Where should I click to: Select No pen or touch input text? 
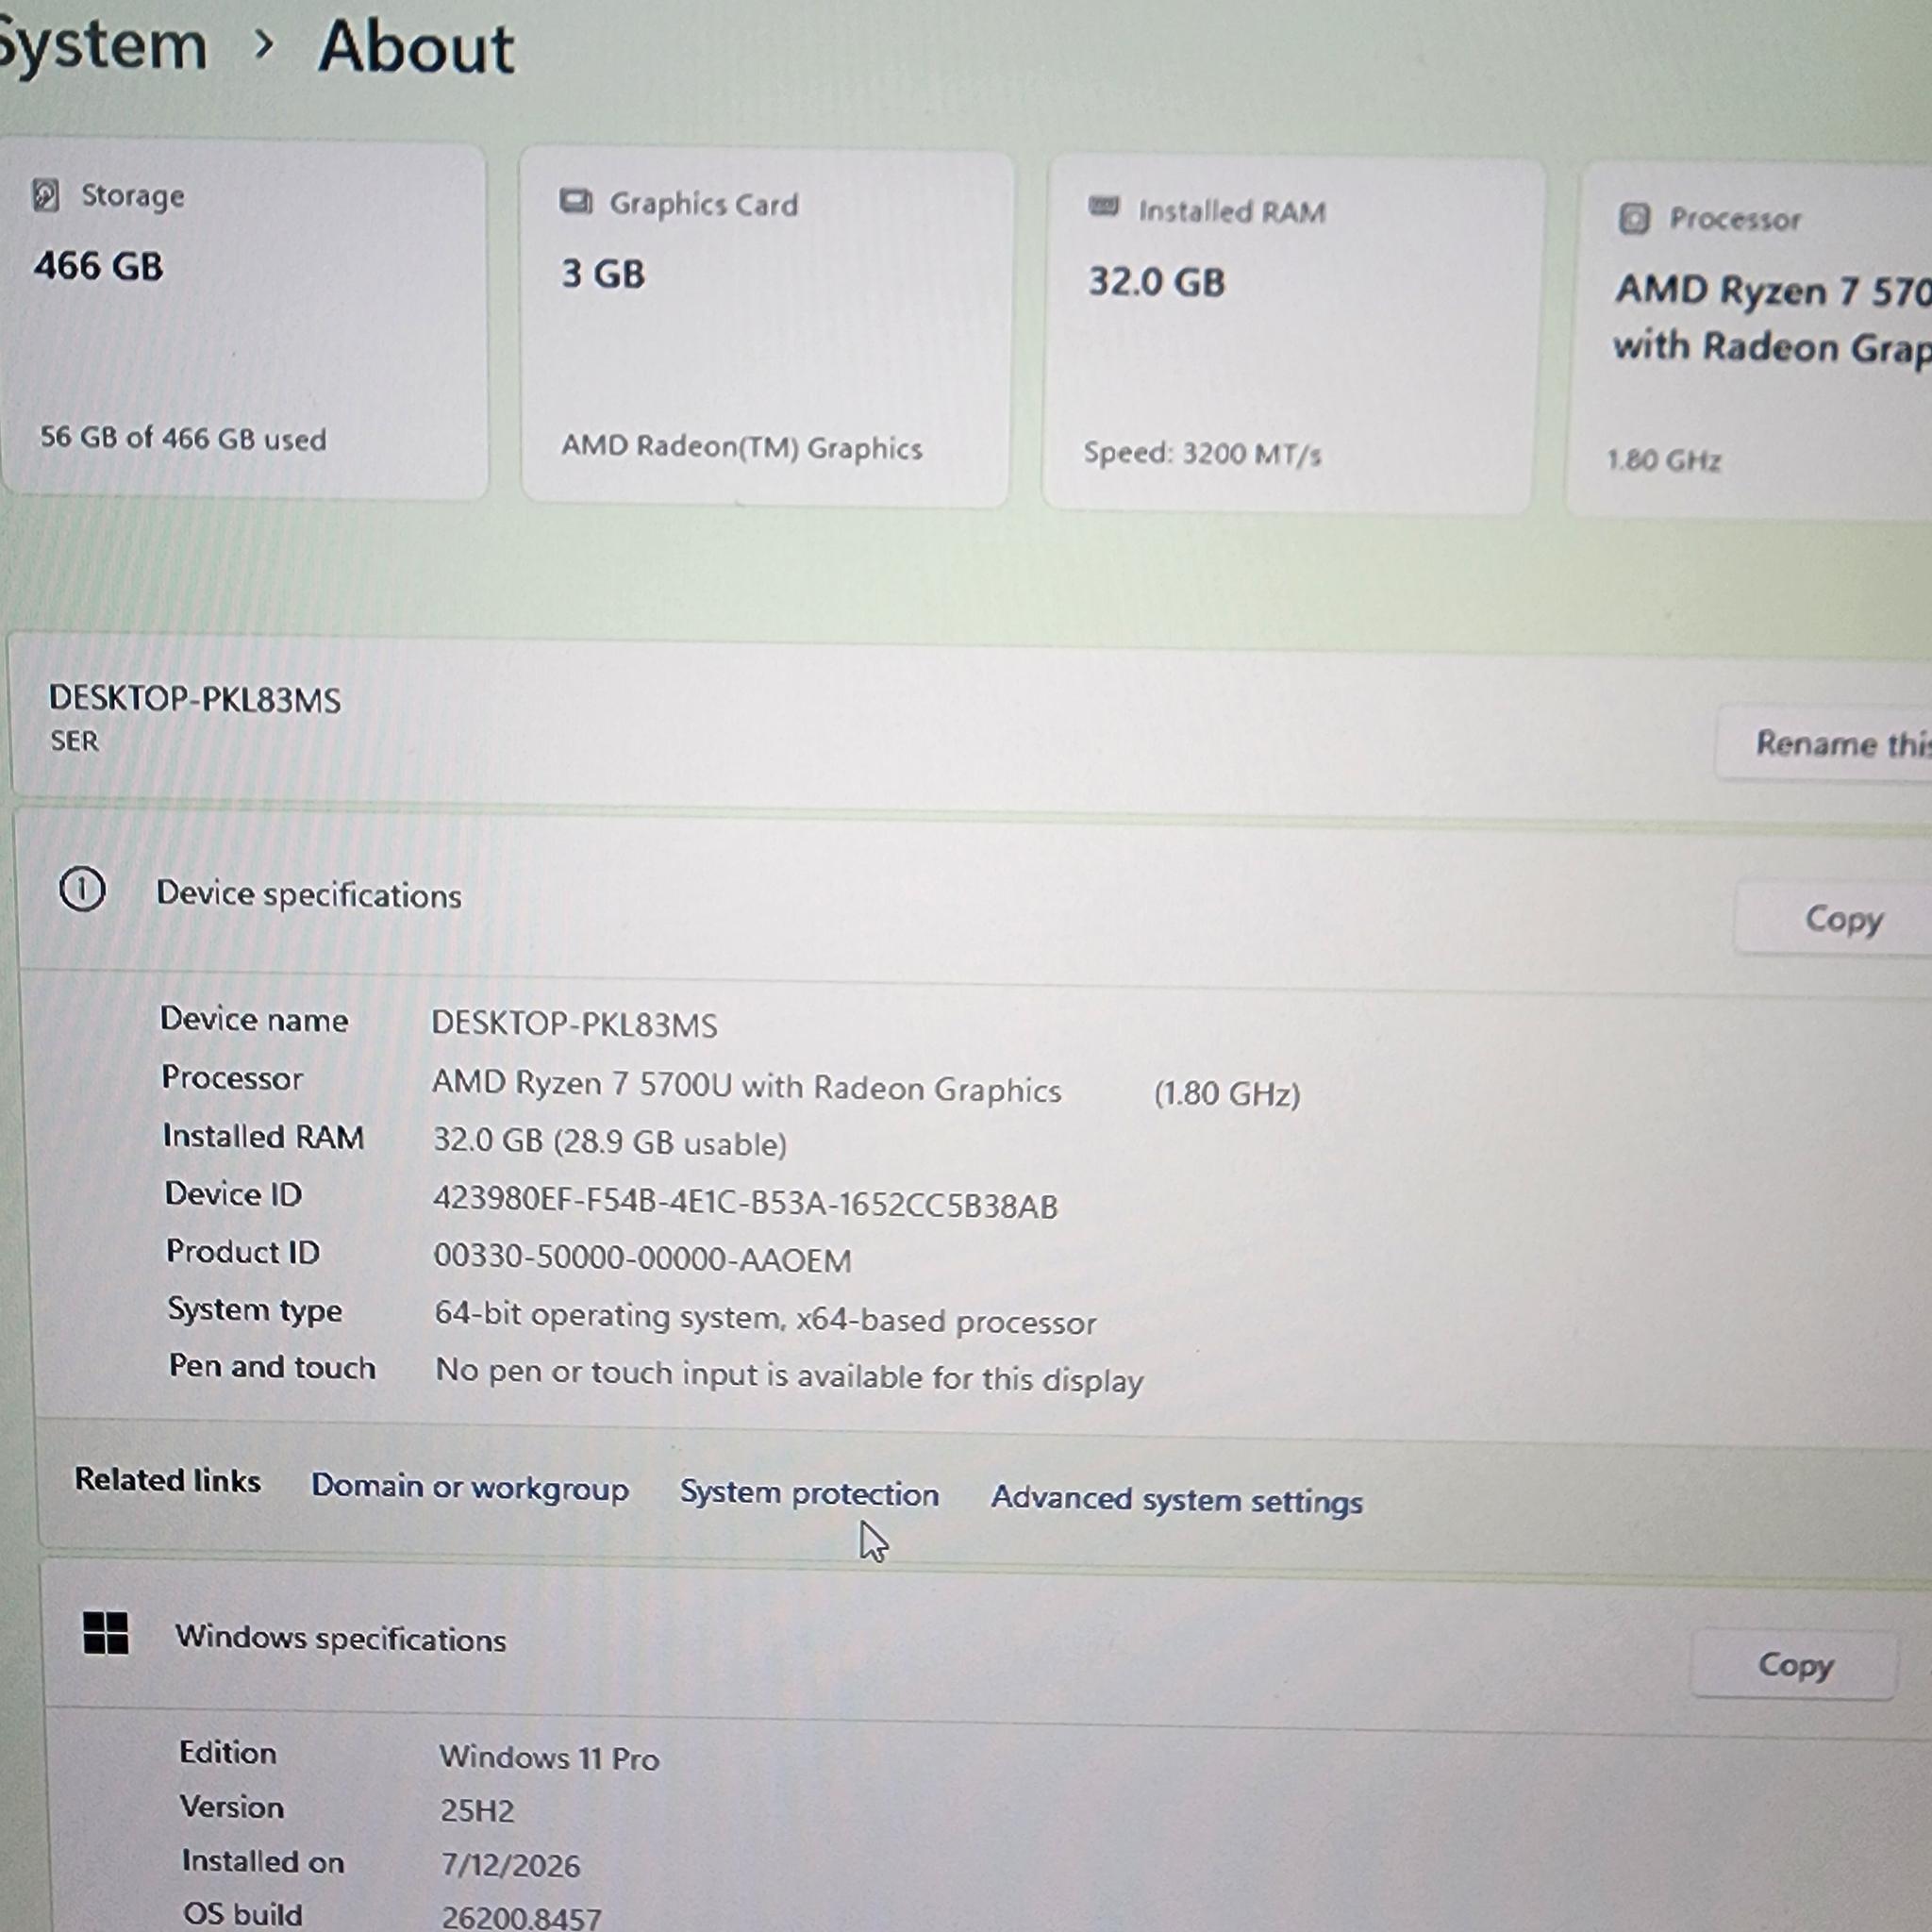point(789,1375)
